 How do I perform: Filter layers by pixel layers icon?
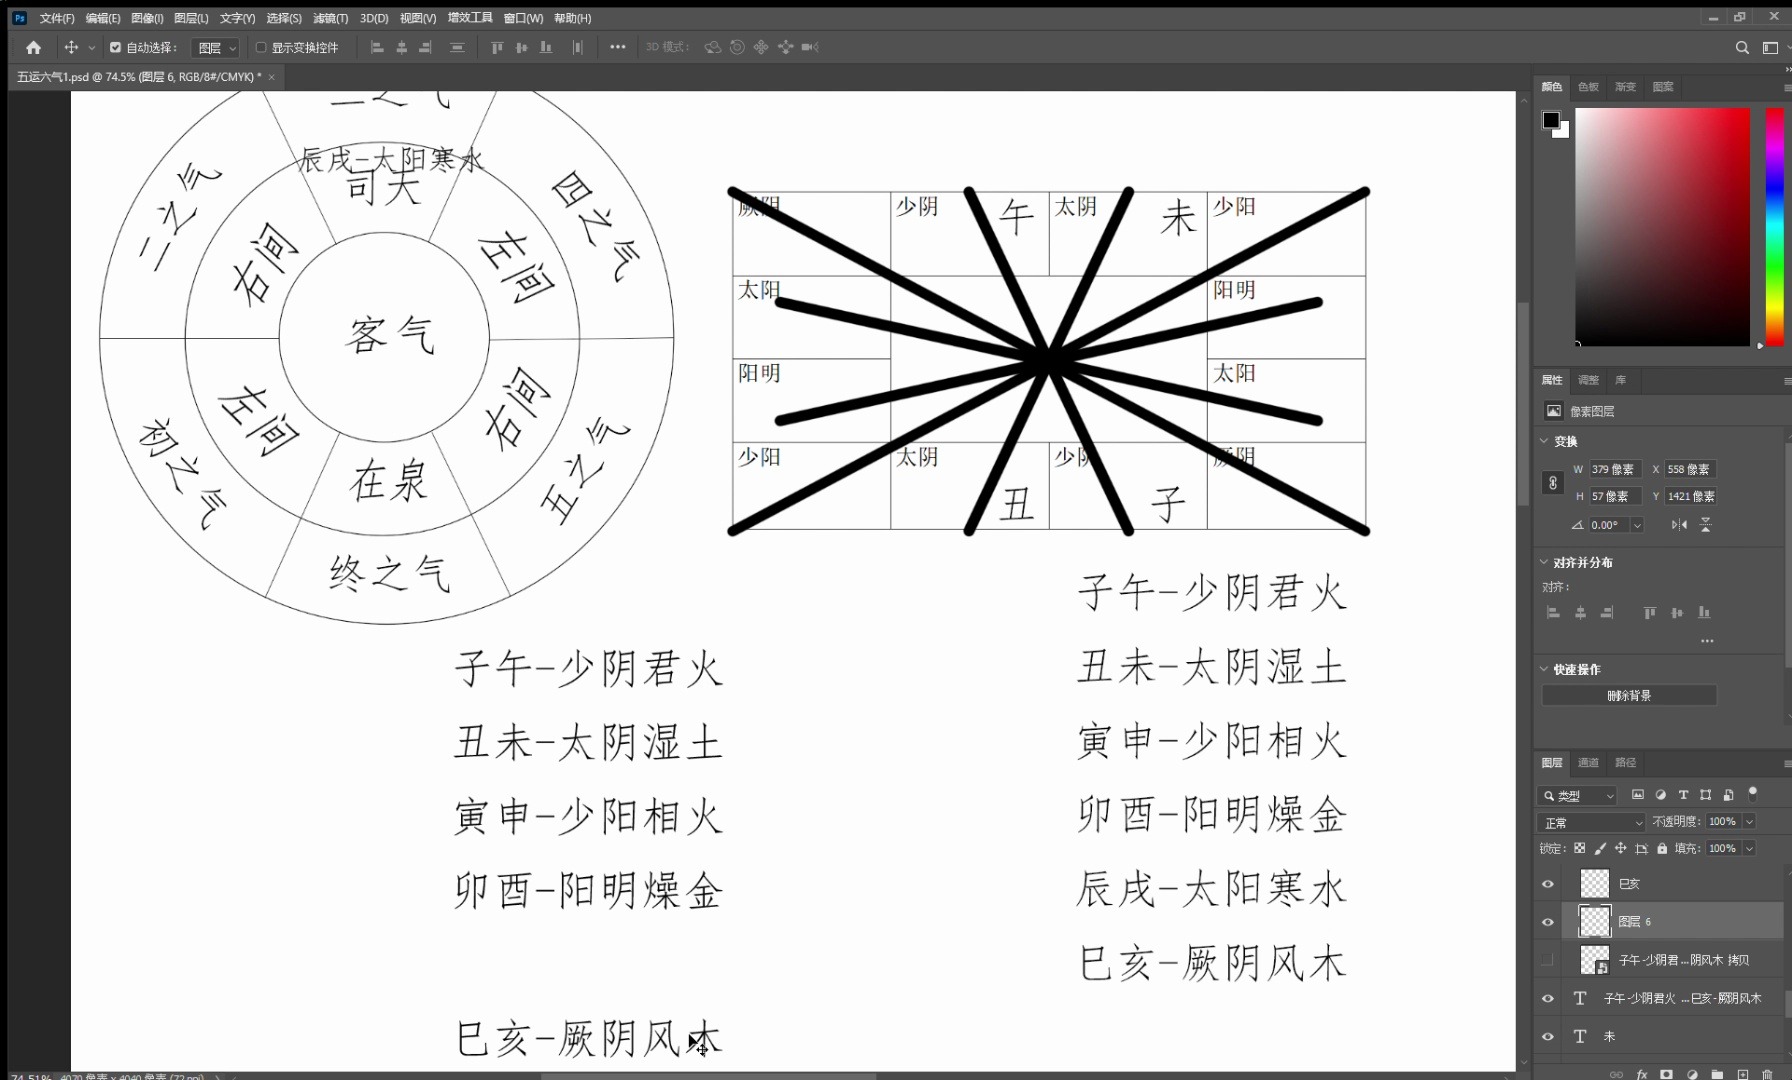pos(1638,795)
